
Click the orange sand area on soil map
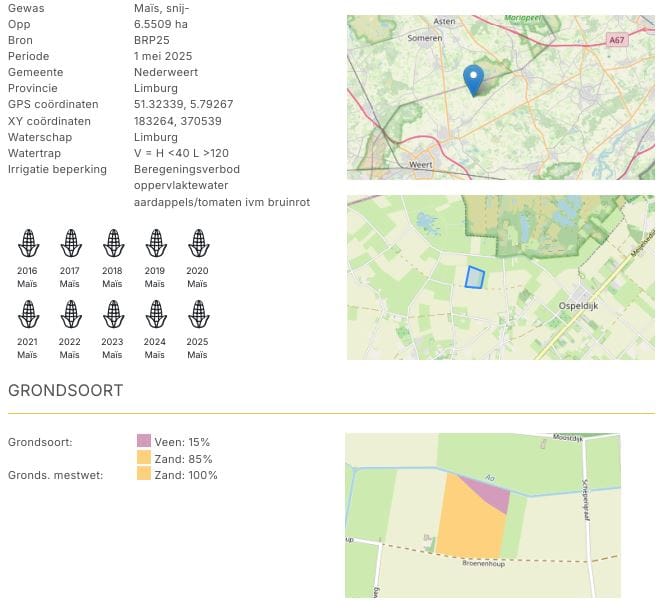coord(467,522)
